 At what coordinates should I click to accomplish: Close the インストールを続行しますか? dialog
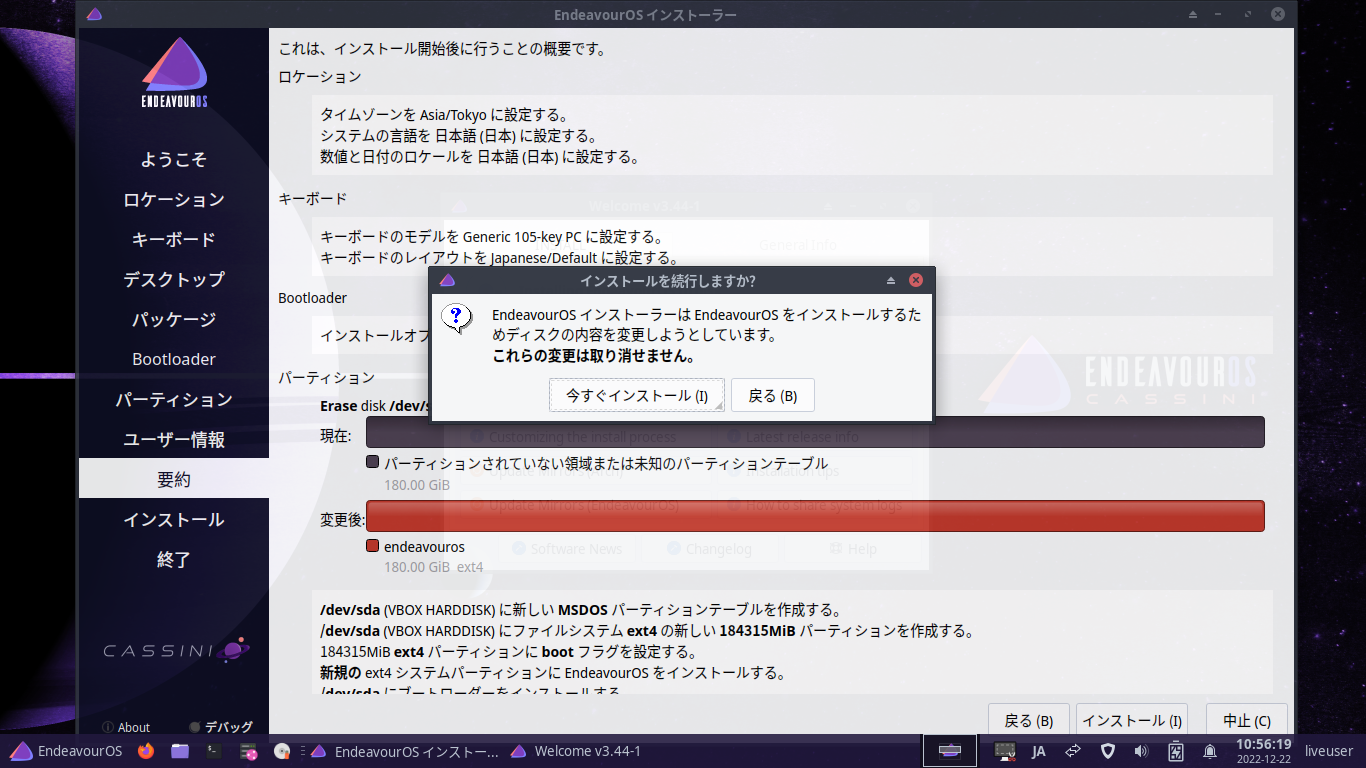click(915, 281)
